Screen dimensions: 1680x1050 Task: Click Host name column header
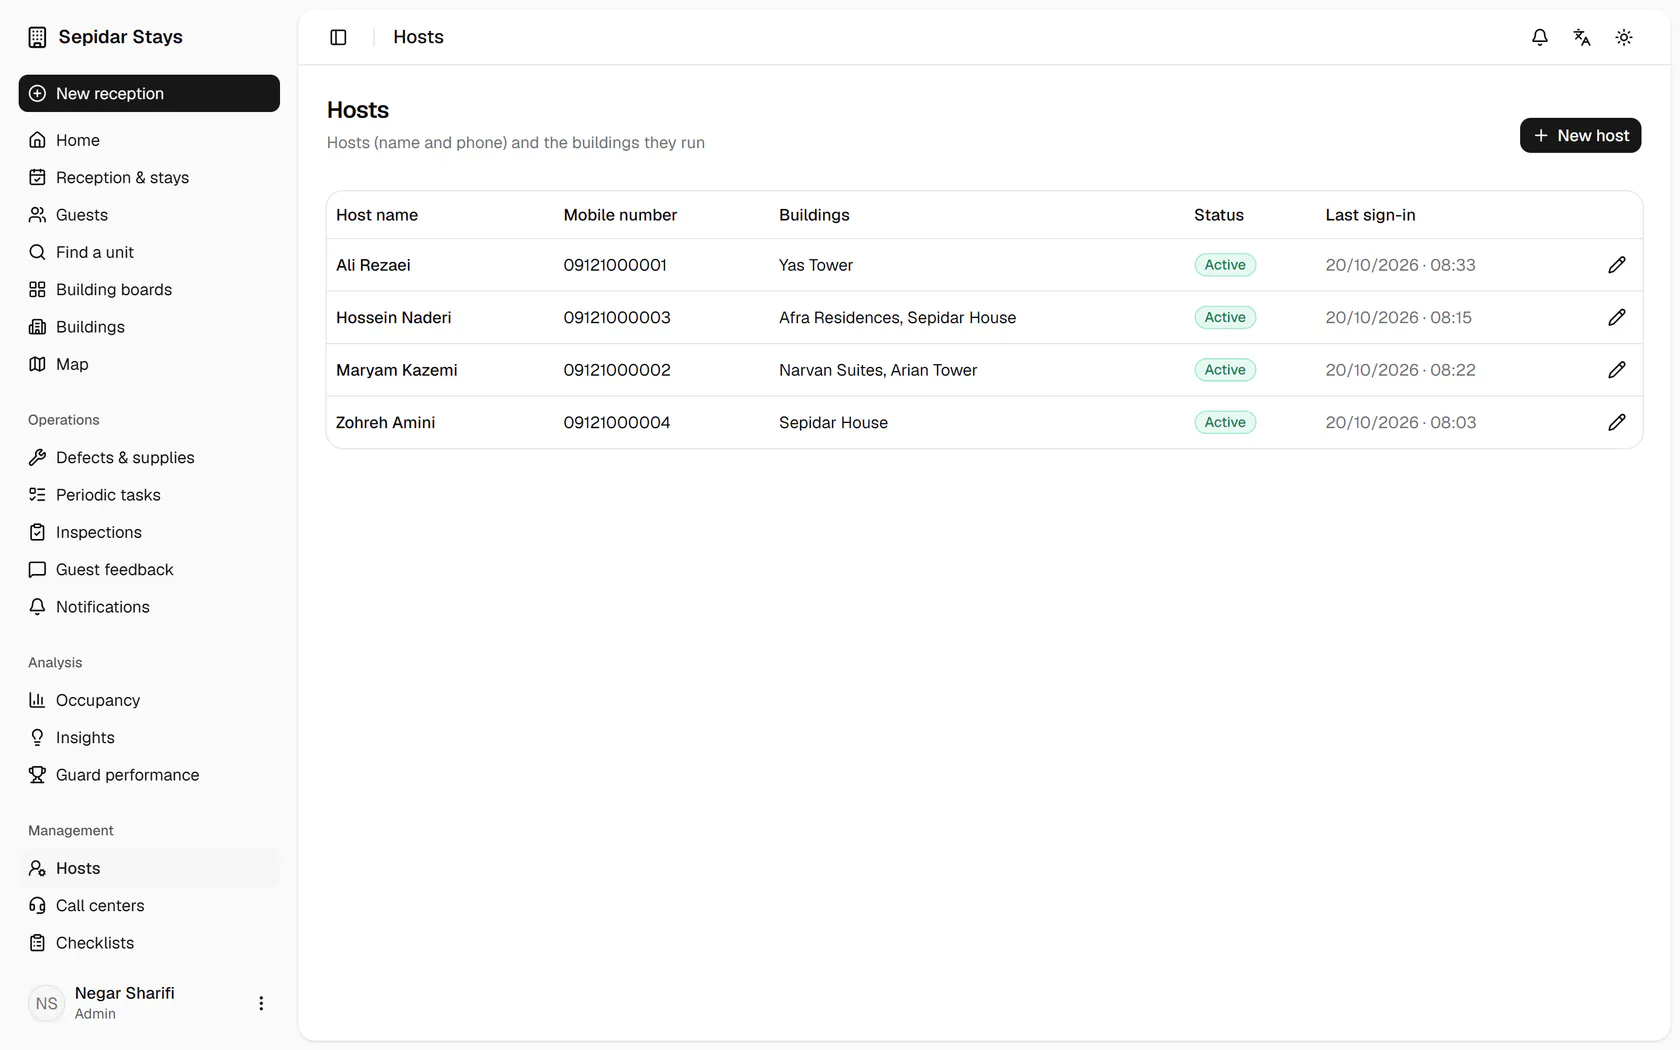tap(377, 215)
